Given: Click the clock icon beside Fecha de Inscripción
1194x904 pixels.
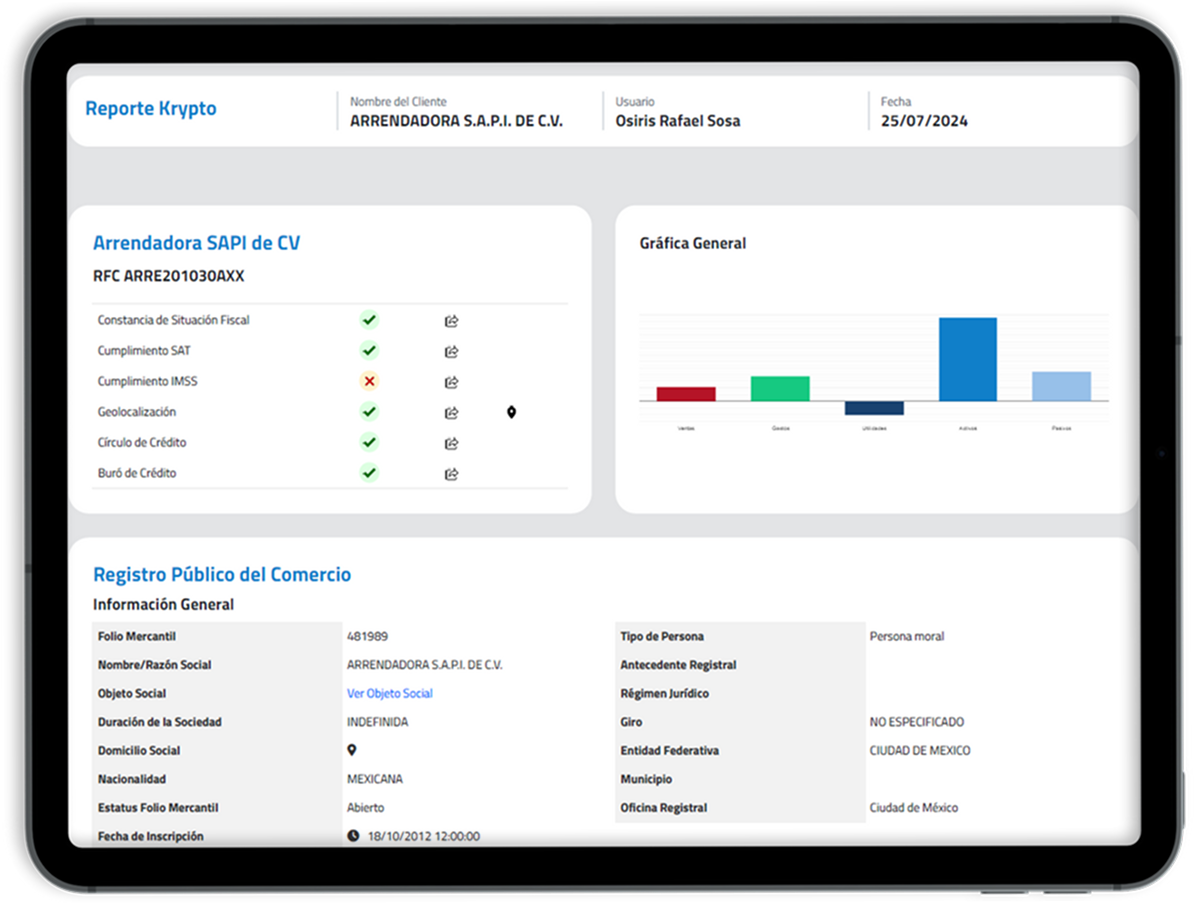Looking at the screenshot, I should (353, 836).
